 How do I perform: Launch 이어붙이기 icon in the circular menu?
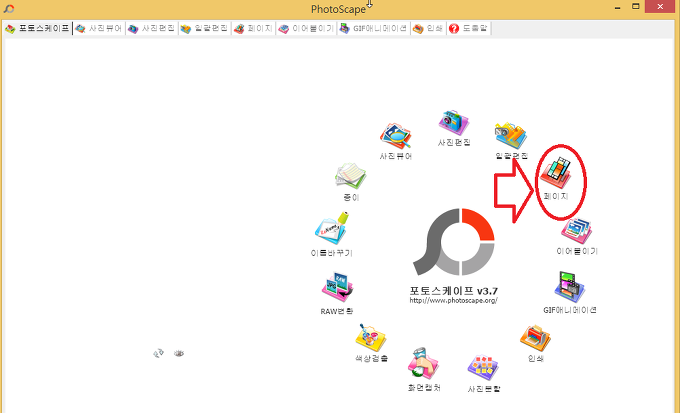pyautogui.click(x=576, y=231)
